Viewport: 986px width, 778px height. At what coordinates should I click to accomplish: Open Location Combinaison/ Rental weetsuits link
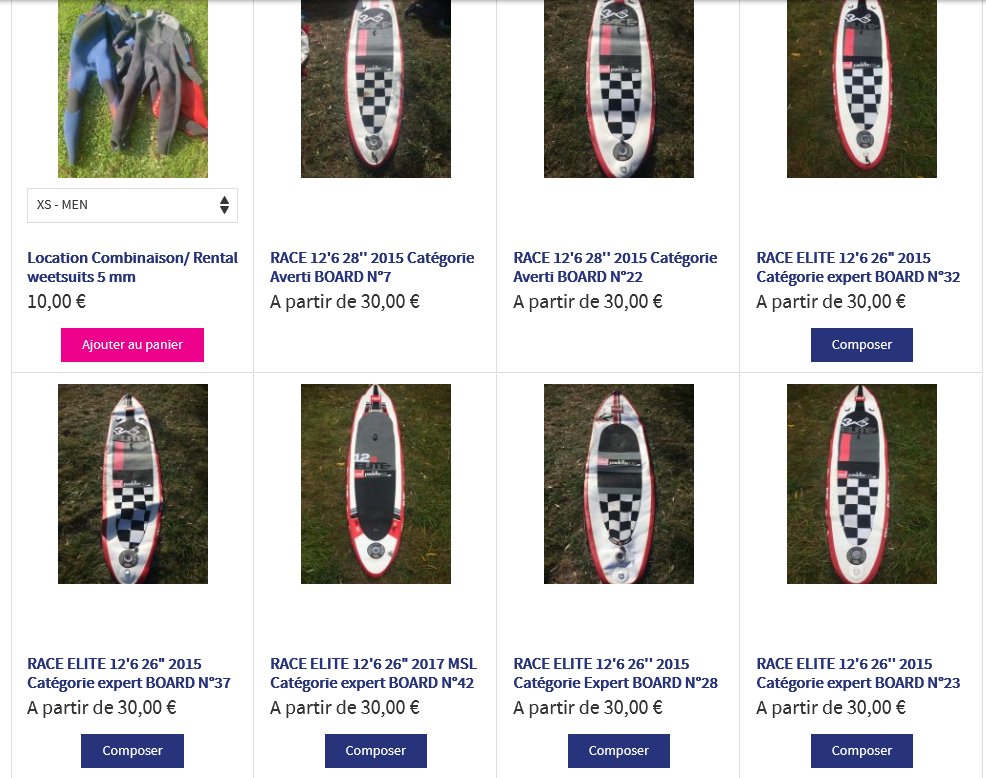(x=132, y=267)
